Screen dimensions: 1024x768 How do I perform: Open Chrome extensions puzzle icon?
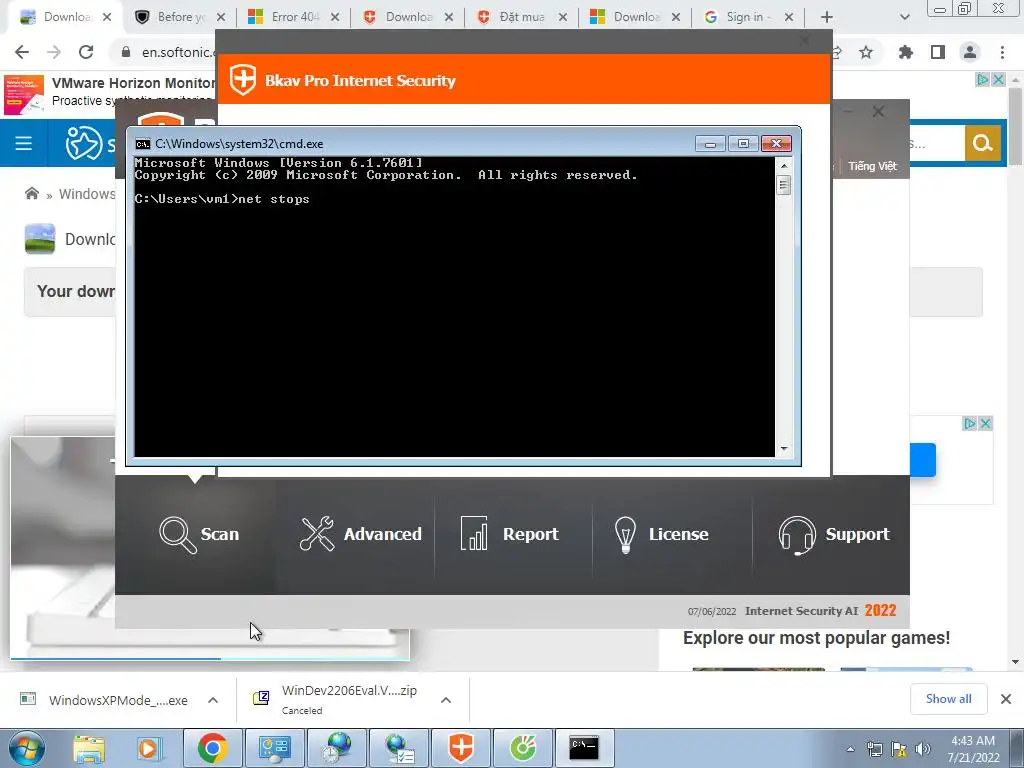[x=906, y=52]
